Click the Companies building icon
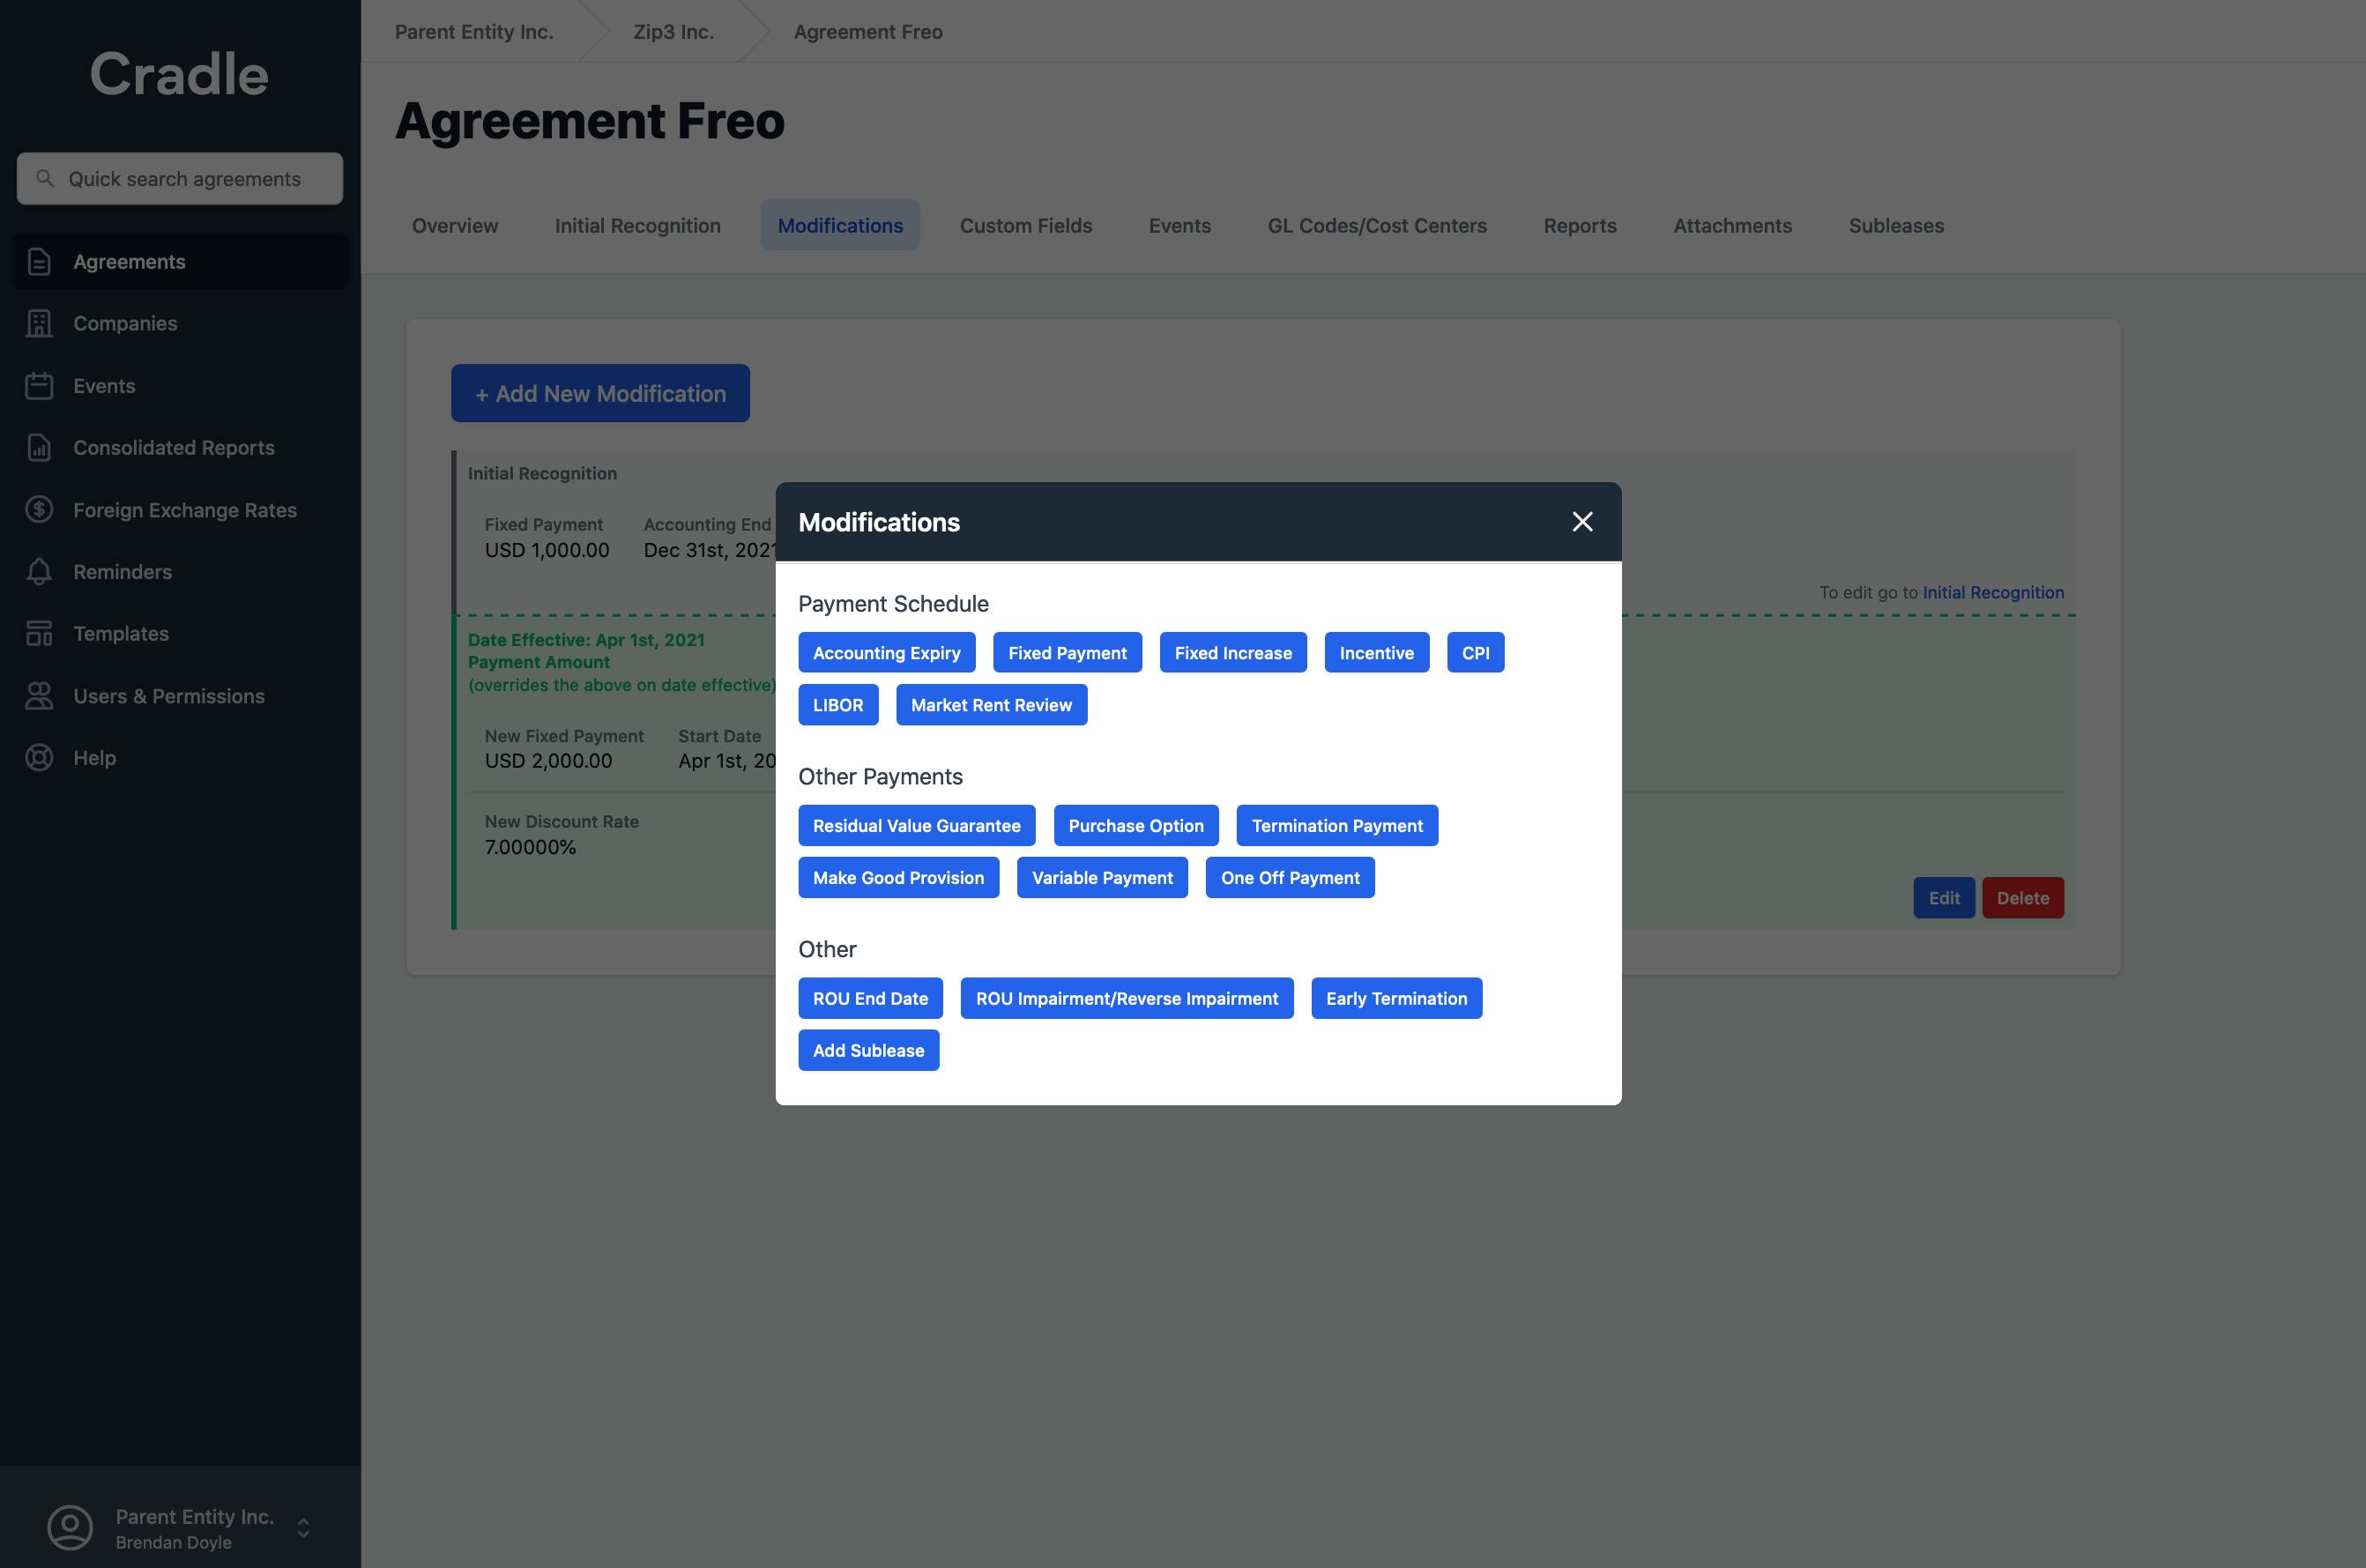 (x=39, y=324)
